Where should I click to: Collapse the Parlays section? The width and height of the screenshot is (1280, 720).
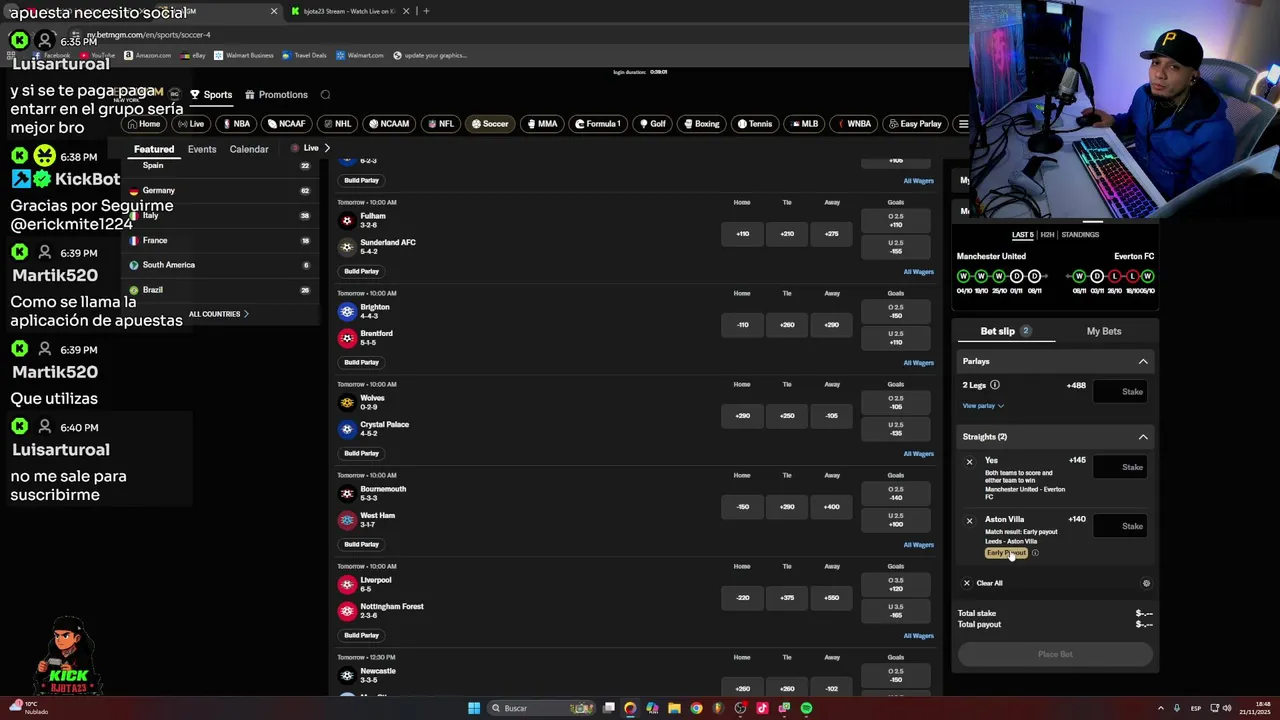click(1143, 361)
